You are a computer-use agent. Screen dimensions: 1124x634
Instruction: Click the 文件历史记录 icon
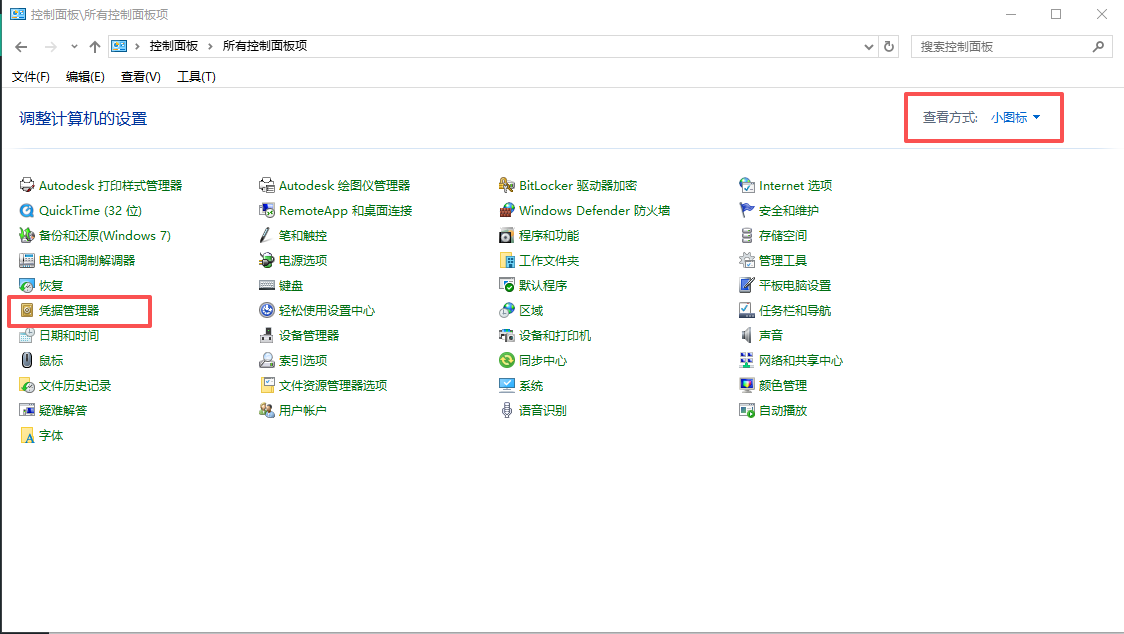tap(27, 385)
